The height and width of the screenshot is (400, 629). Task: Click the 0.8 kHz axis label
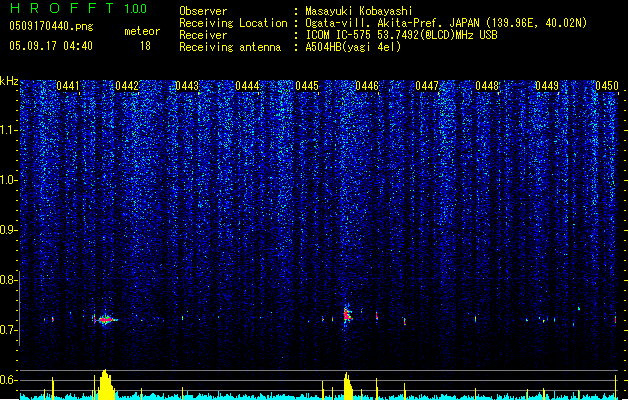pyautogui.click(x=9, y=280)
